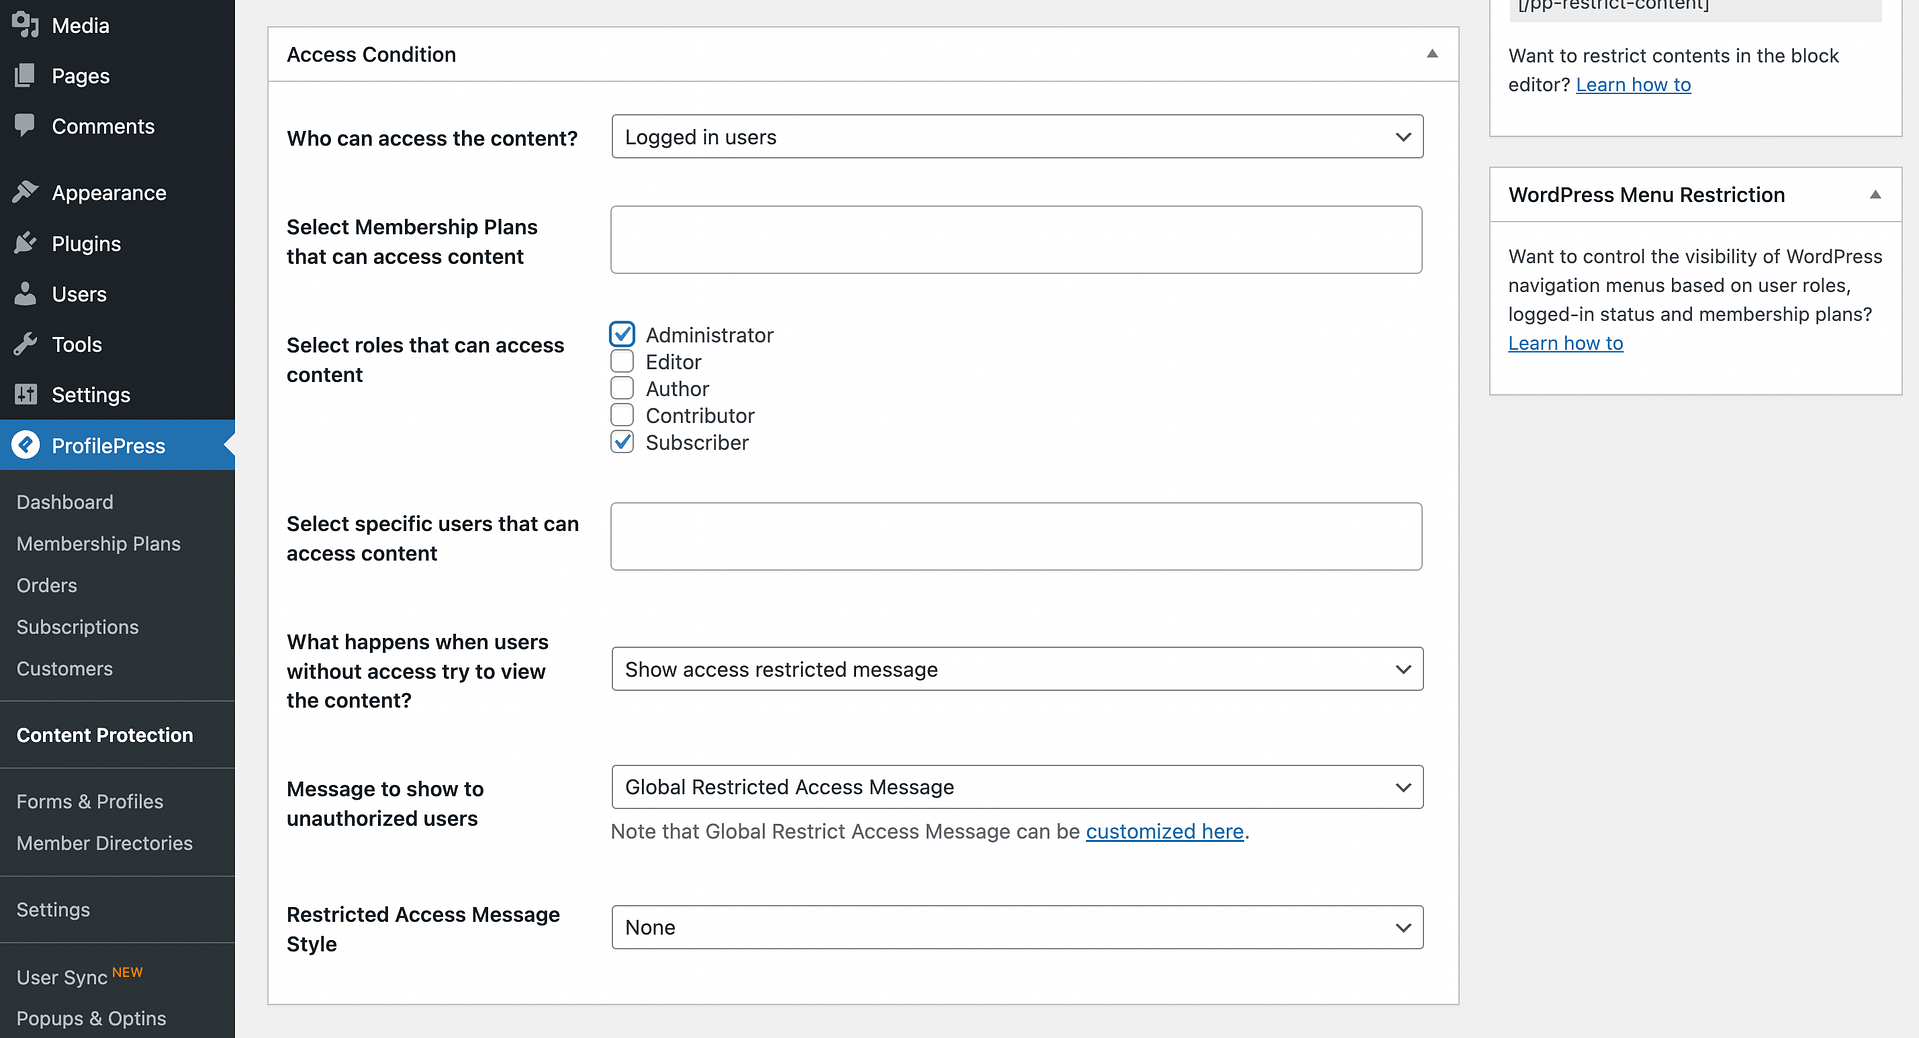Screen dimensions: 1919x1038
Task: Open Membership Plans in ProfilePress menu
Action: [x=98, y=544]
